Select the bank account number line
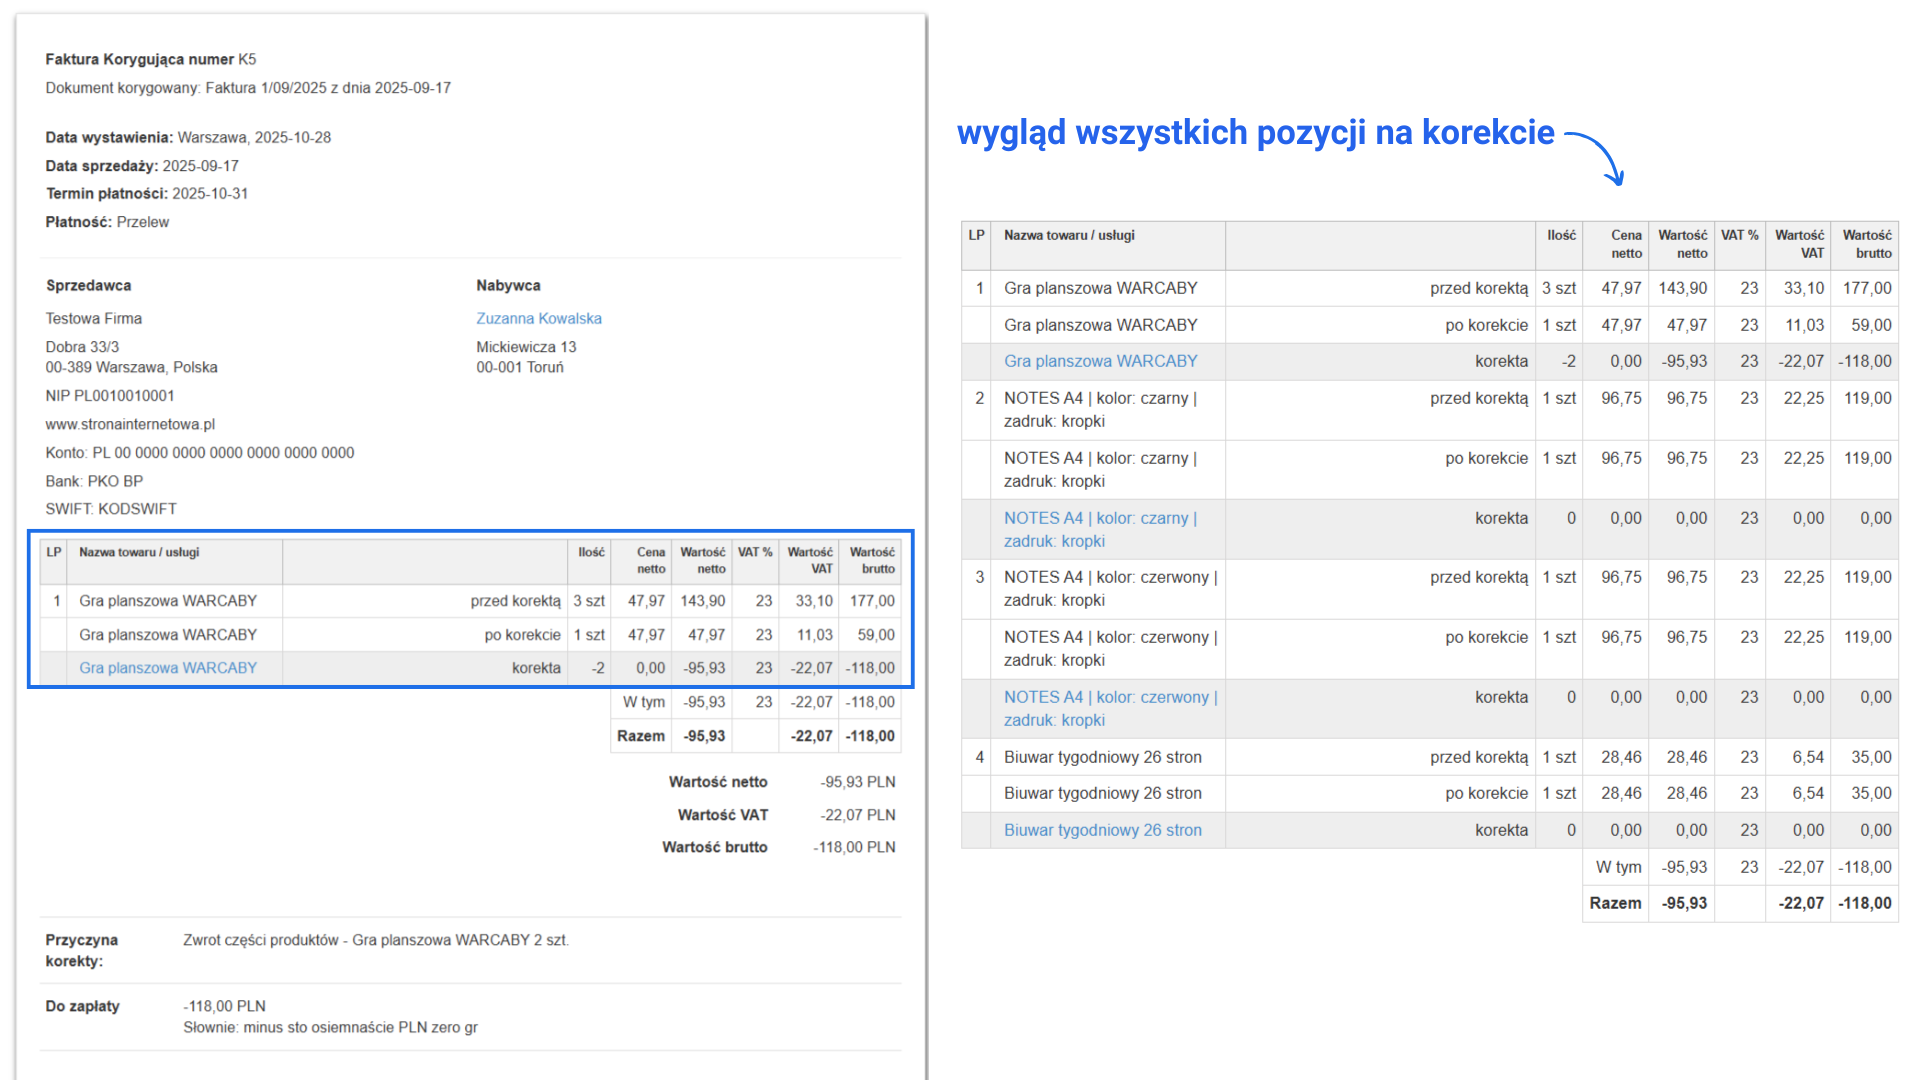1920x1080 pixels. (x=199, y=452)
